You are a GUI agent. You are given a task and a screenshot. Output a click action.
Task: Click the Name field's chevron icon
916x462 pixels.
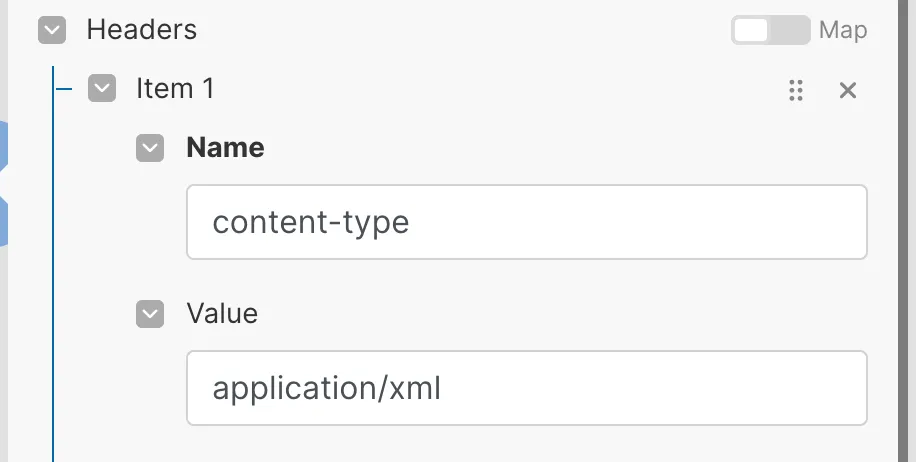pos(150,148)
